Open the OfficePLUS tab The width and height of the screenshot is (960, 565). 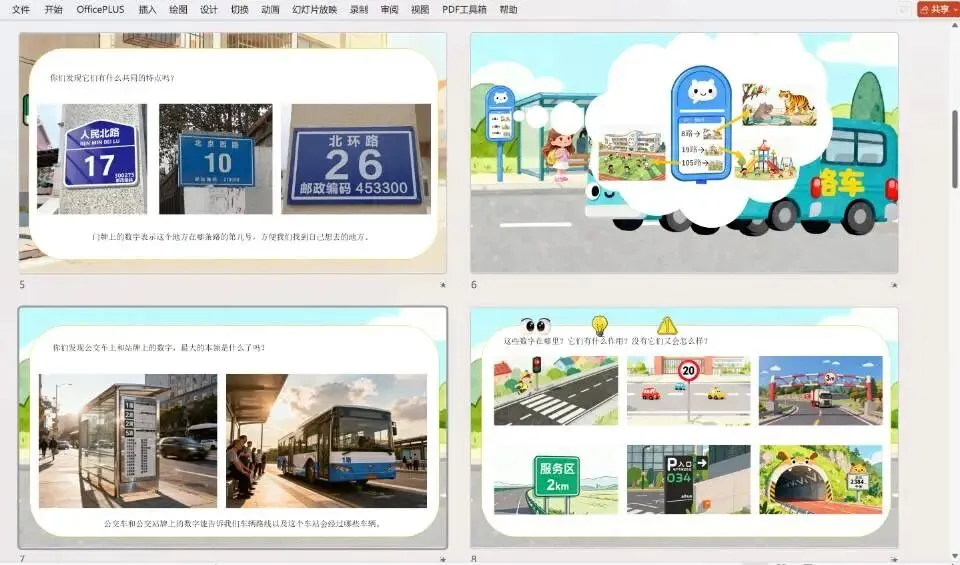click(100, 9)
